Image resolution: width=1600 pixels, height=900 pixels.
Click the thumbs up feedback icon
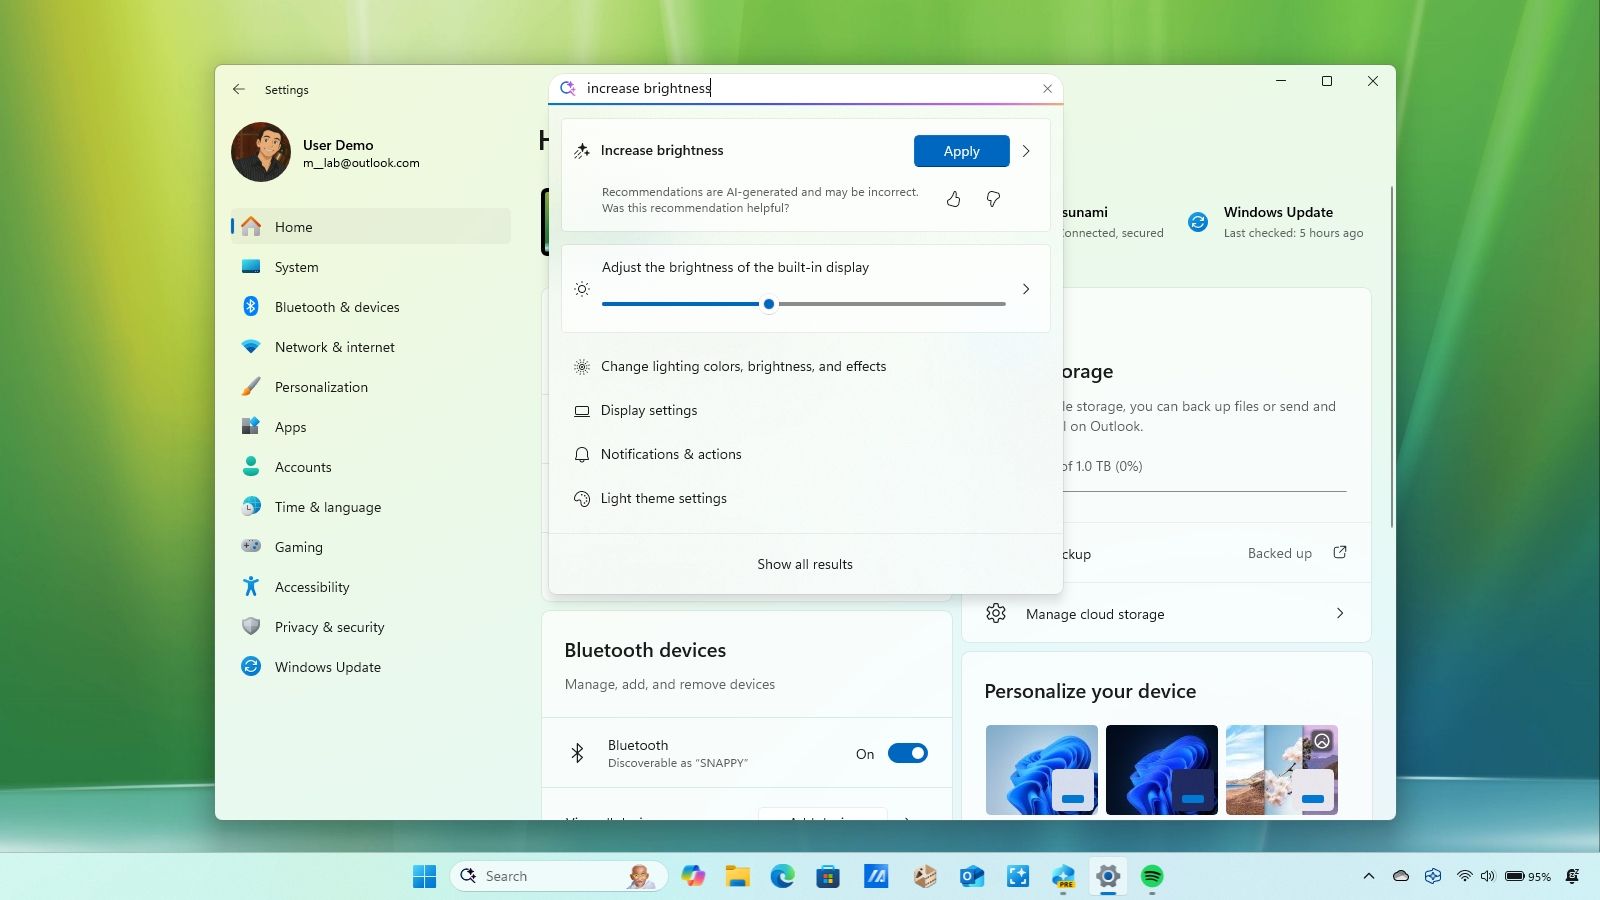click(x=953, y=199)
